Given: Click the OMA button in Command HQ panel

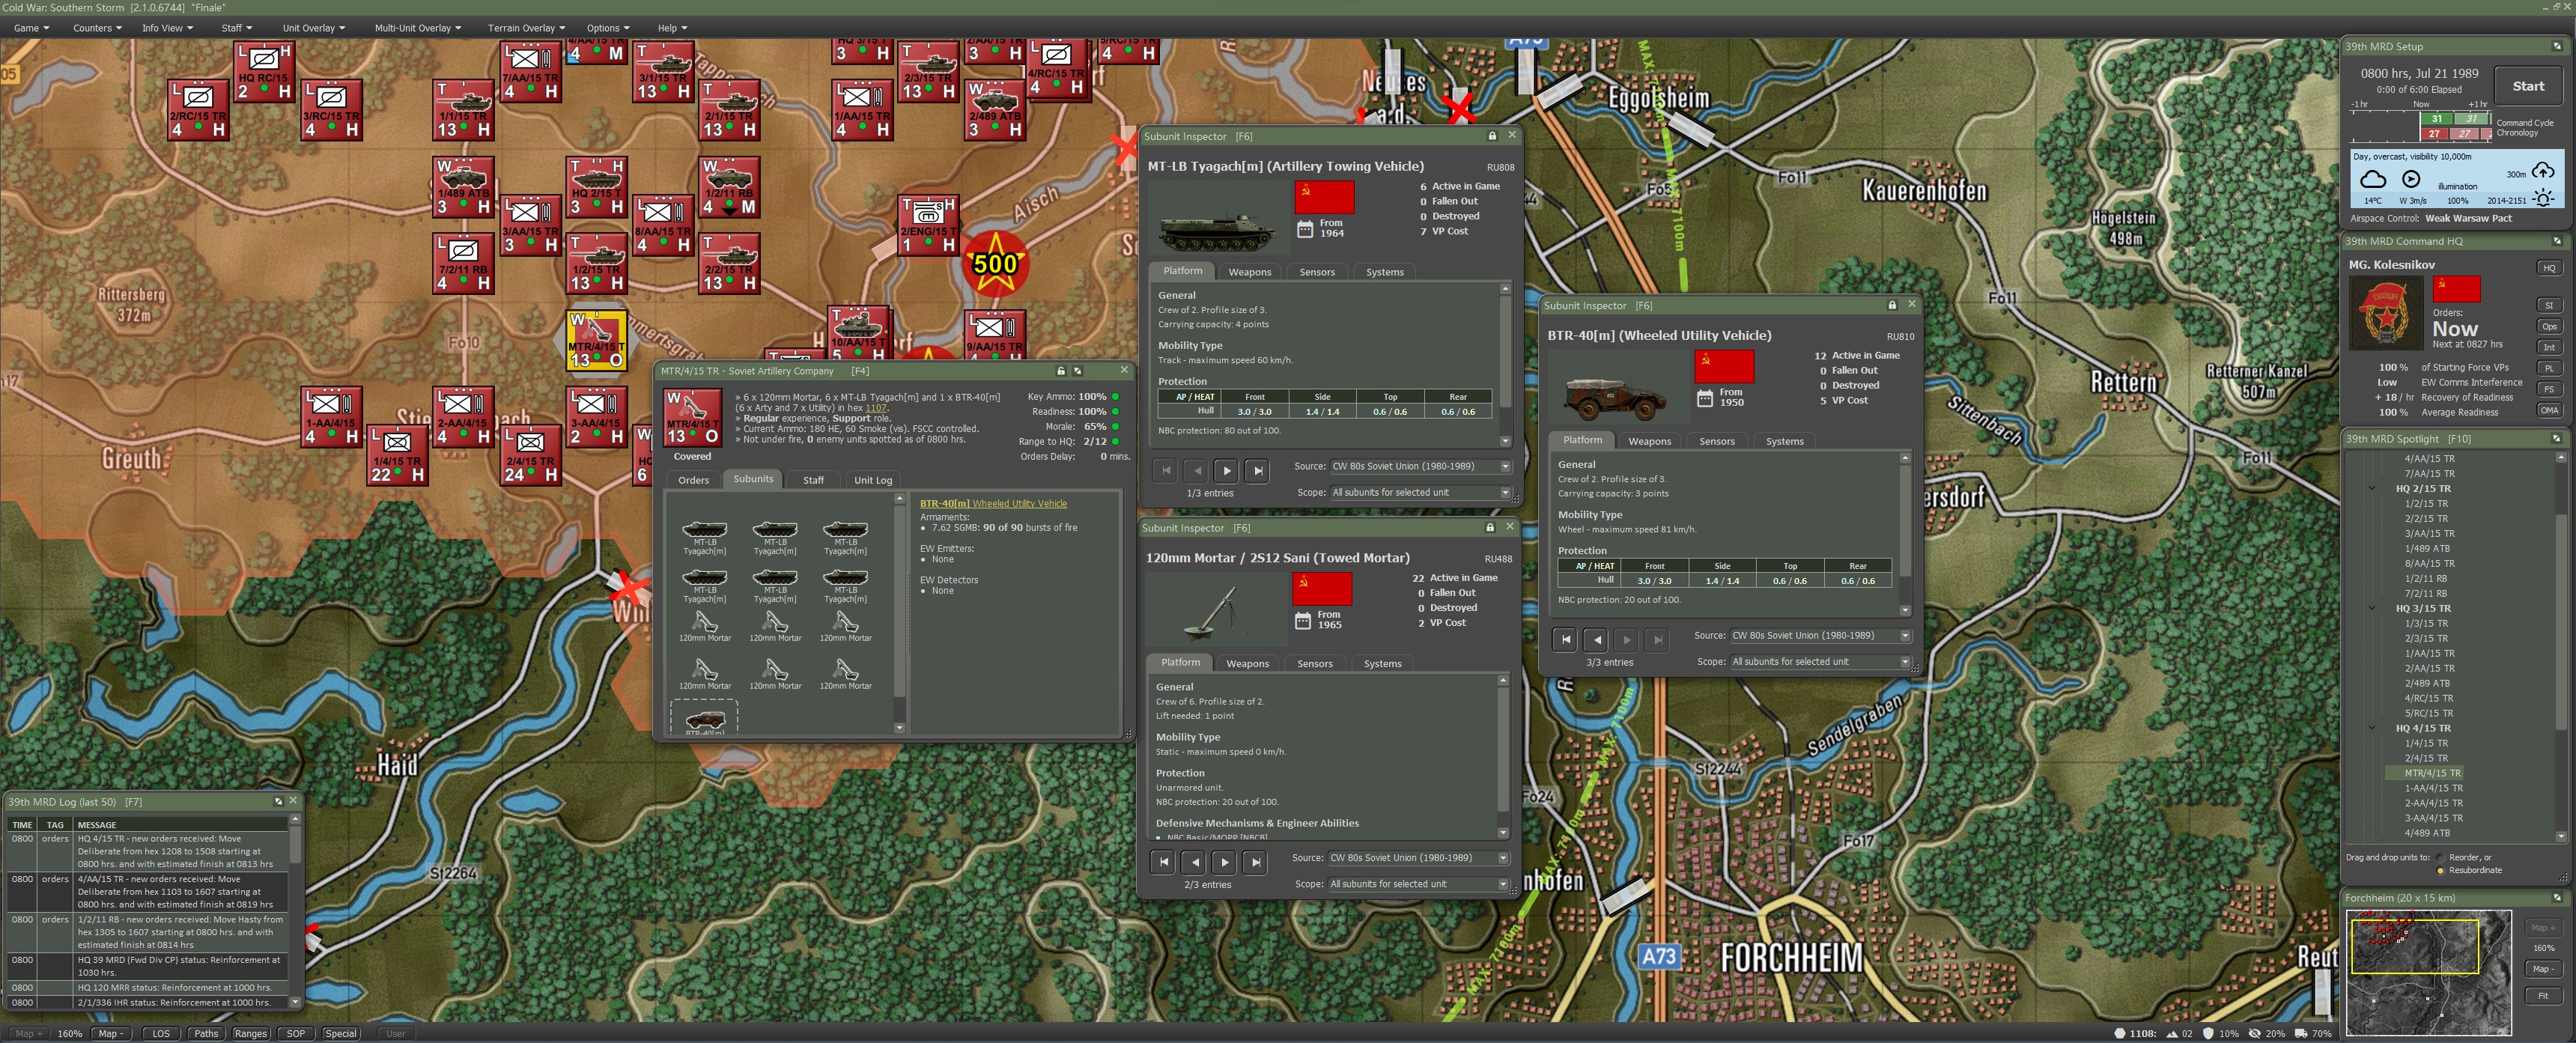Looking at the screenshot, I should click(2549, 410).
